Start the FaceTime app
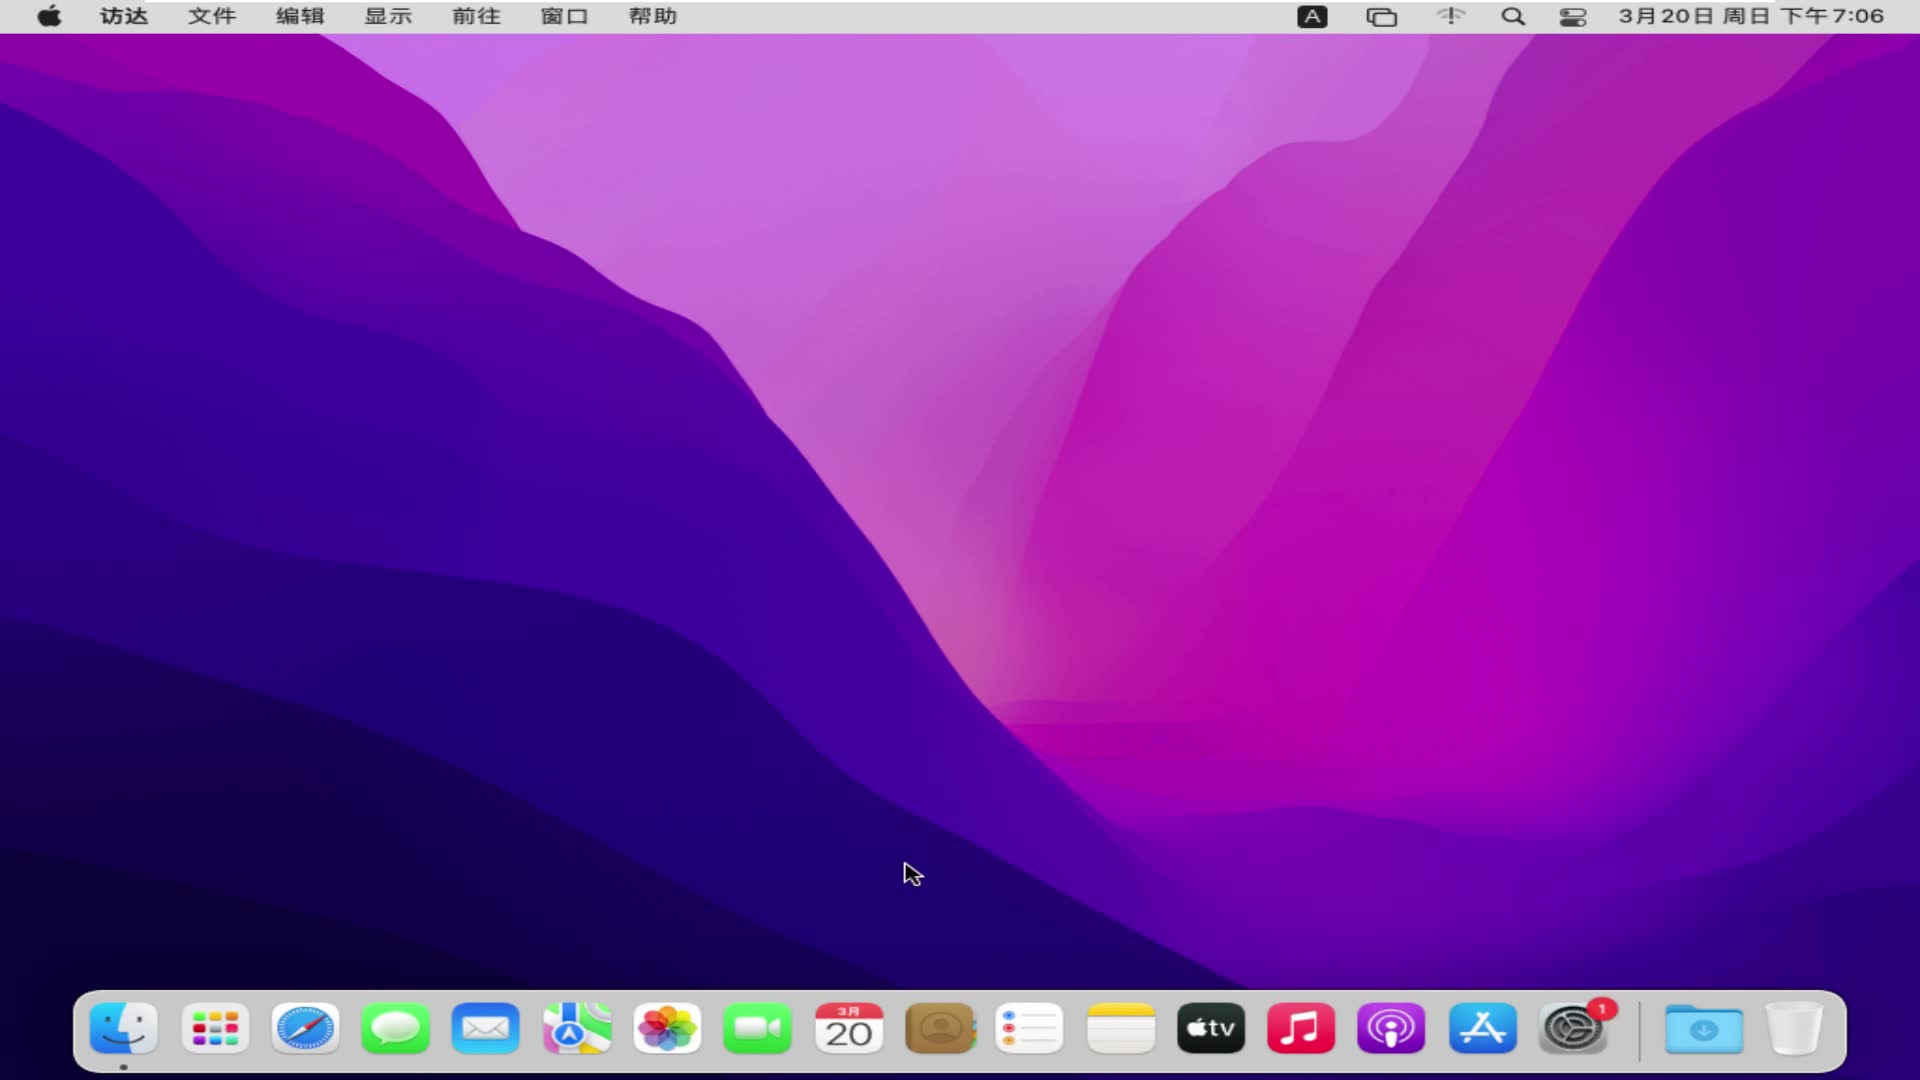1920x1080 pixels. (758, 1029)
